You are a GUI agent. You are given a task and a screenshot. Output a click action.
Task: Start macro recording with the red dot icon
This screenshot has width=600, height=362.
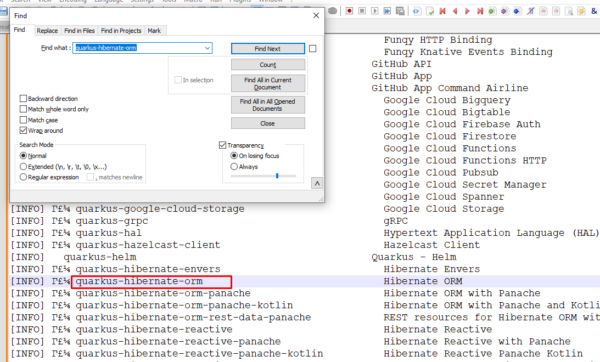tap(349, 11)
